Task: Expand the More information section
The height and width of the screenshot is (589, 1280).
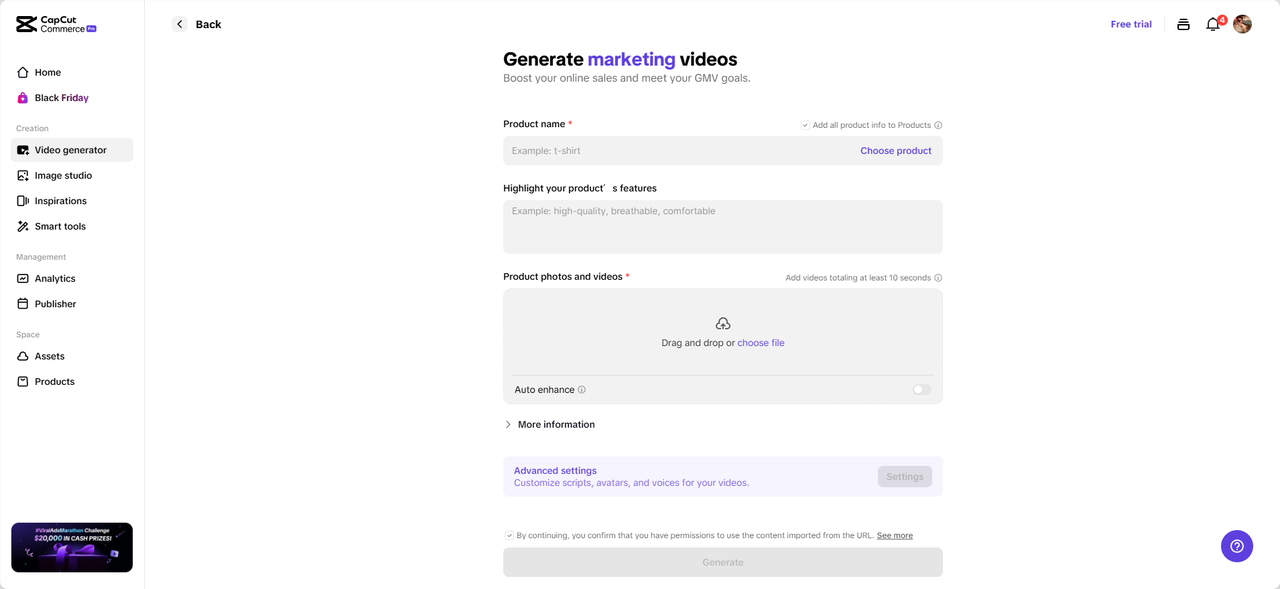Action: 549,425
